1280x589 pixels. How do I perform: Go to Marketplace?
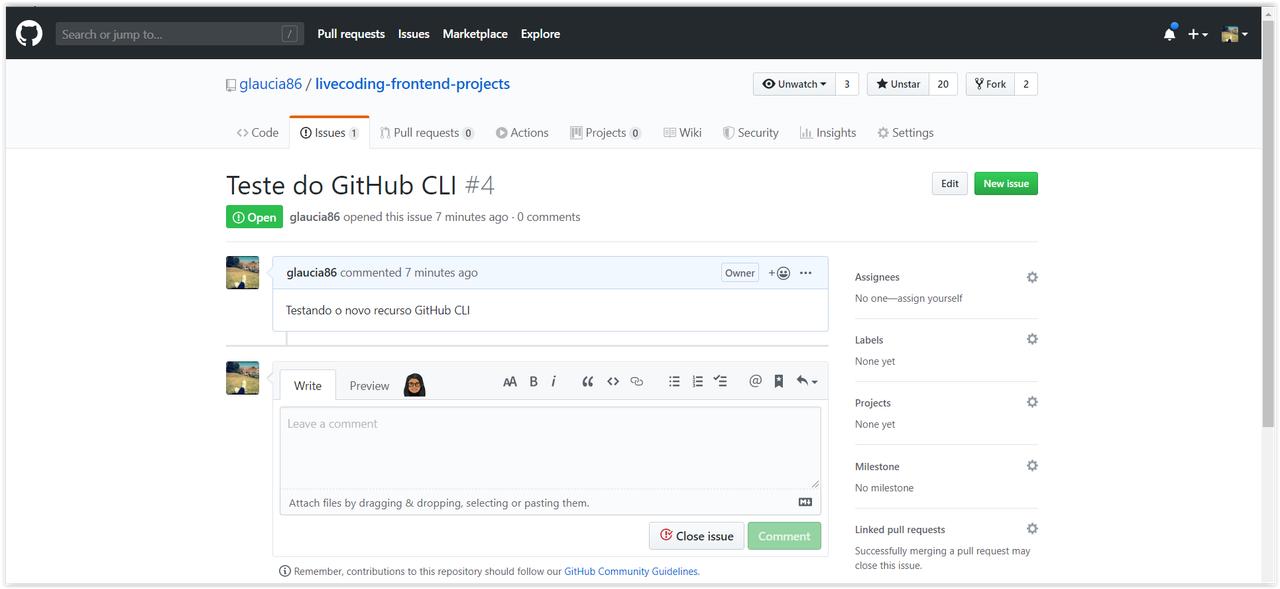(x=475, y=34)
